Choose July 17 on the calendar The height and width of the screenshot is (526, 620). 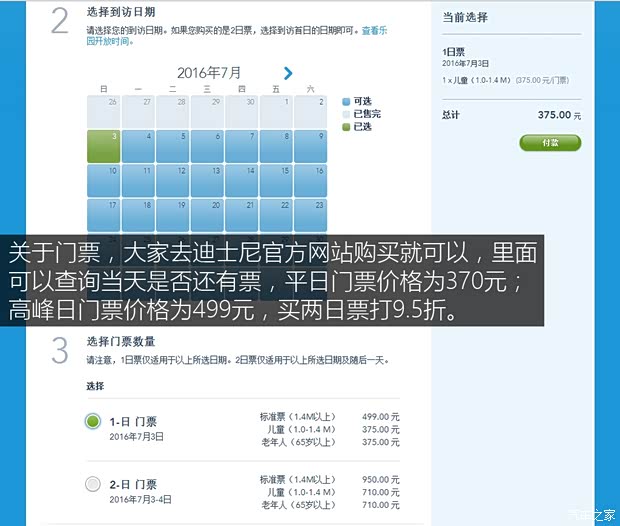(x=104, y=215)
